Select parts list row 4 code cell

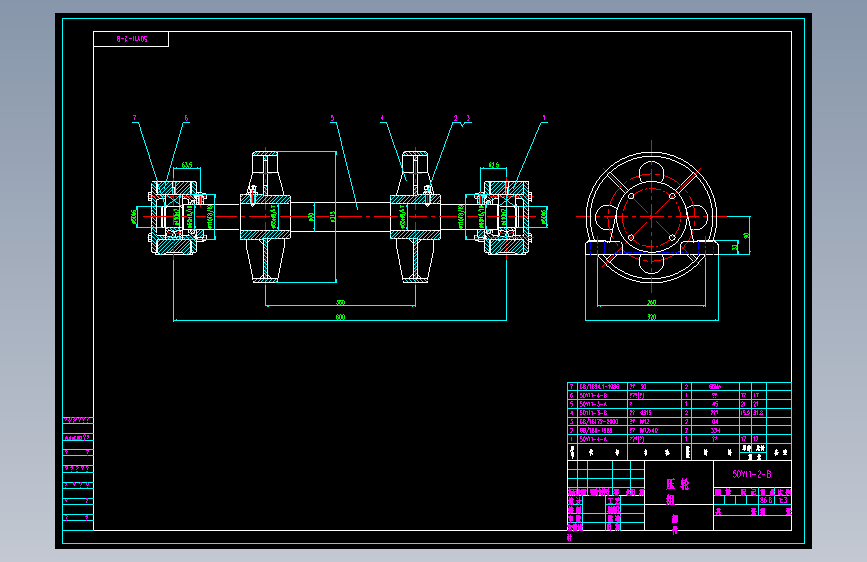602,413
